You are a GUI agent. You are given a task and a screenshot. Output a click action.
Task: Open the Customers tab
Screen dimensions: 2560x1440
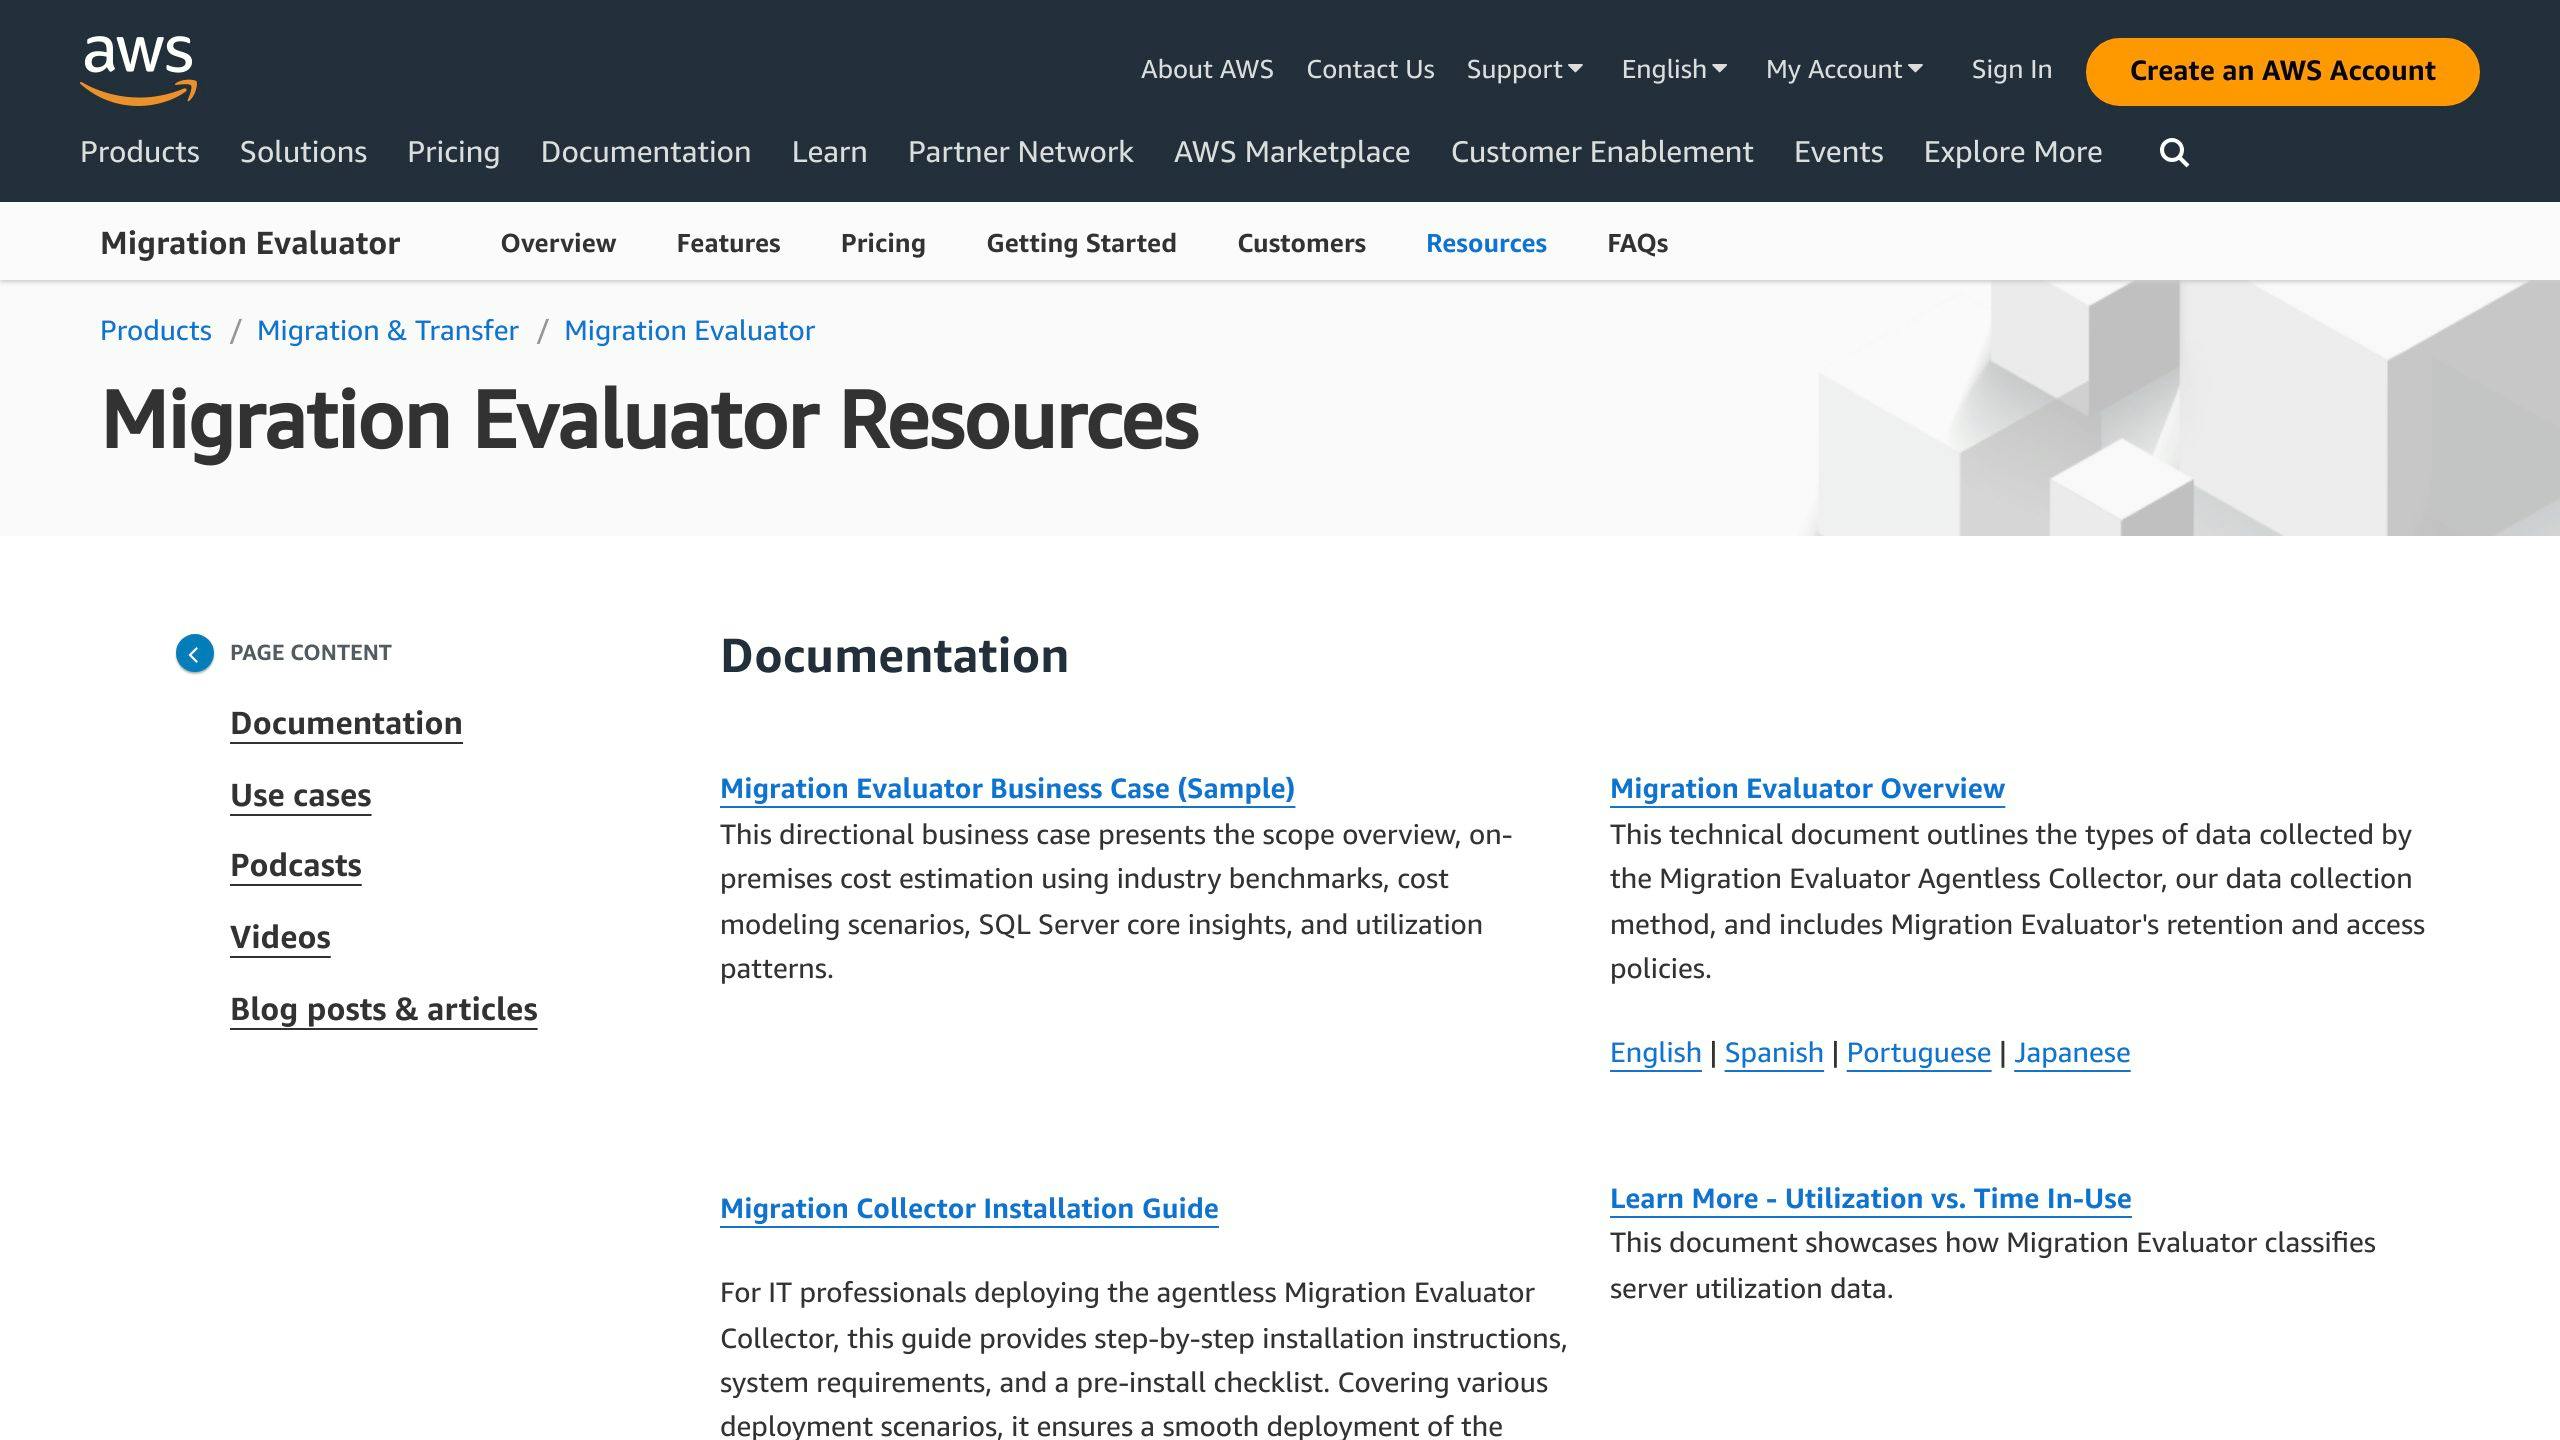tap(1301, 243)
